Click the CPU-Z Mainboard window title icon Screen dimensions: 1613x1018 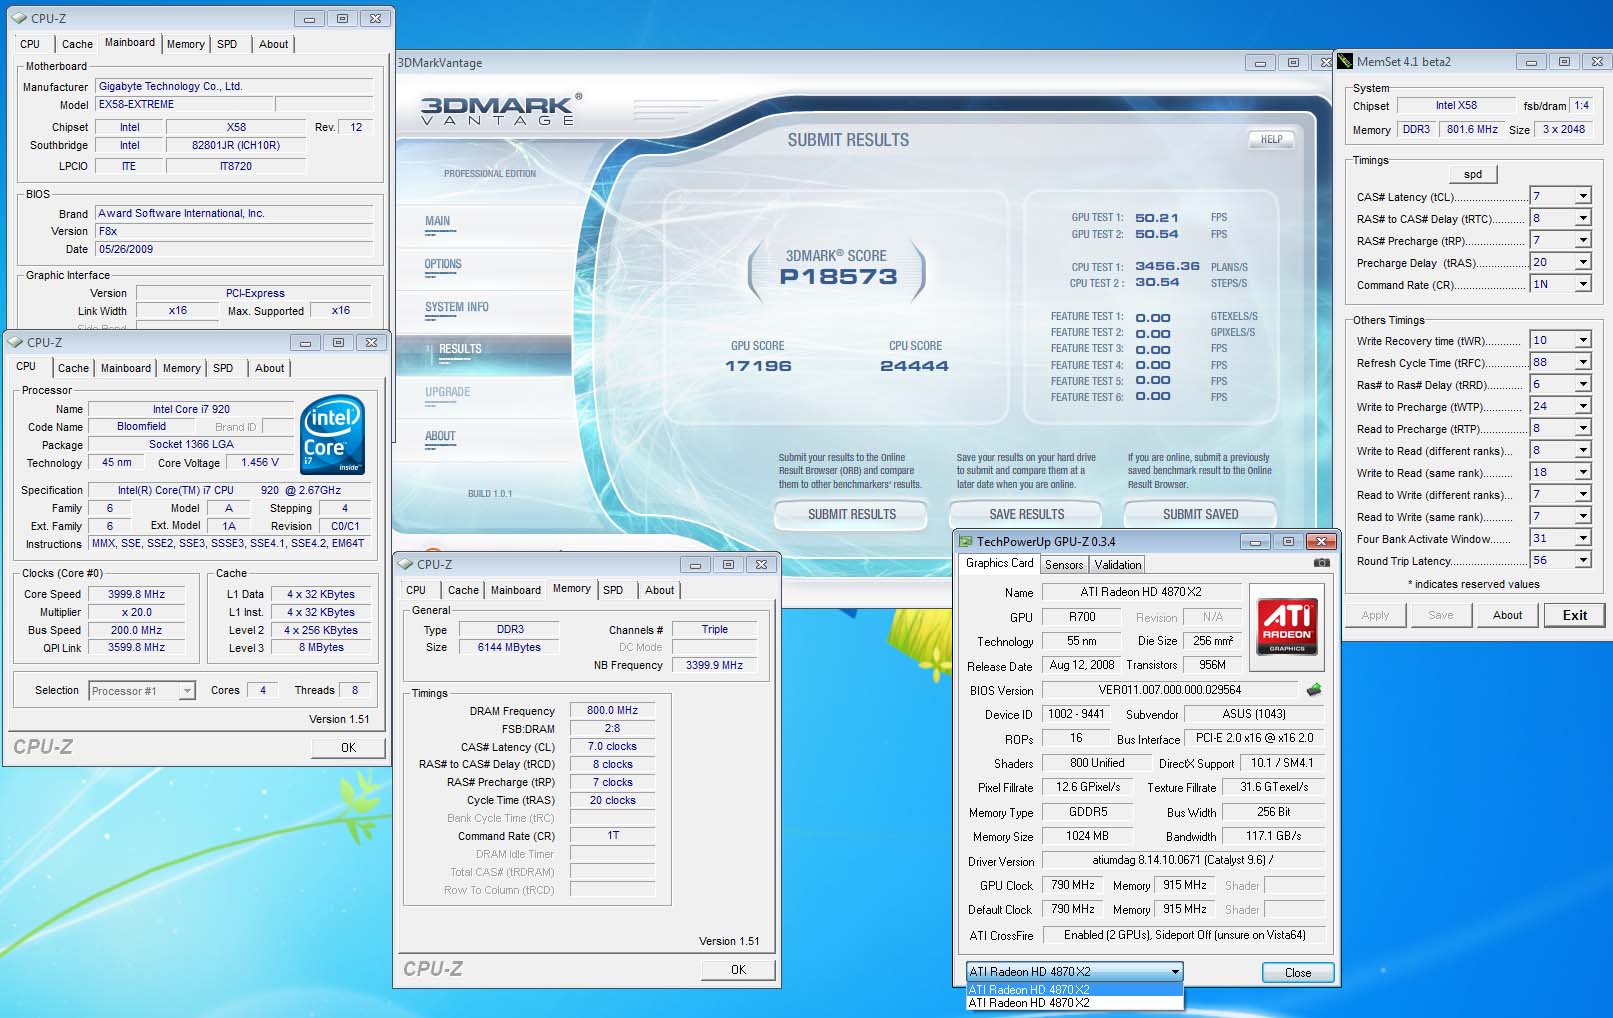tap(18, 18)
